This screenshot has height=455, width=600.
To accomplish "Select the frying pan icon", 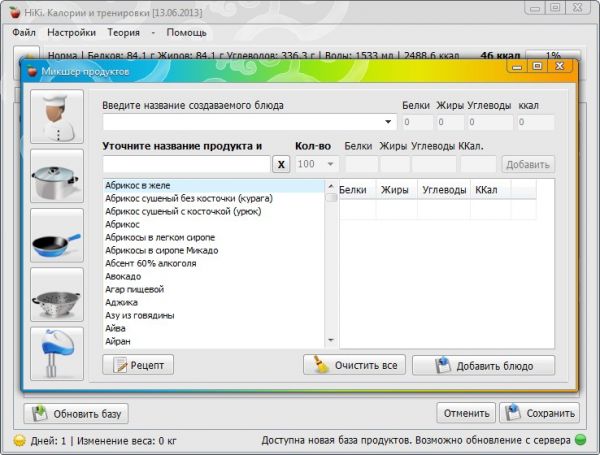I will 57,235.
